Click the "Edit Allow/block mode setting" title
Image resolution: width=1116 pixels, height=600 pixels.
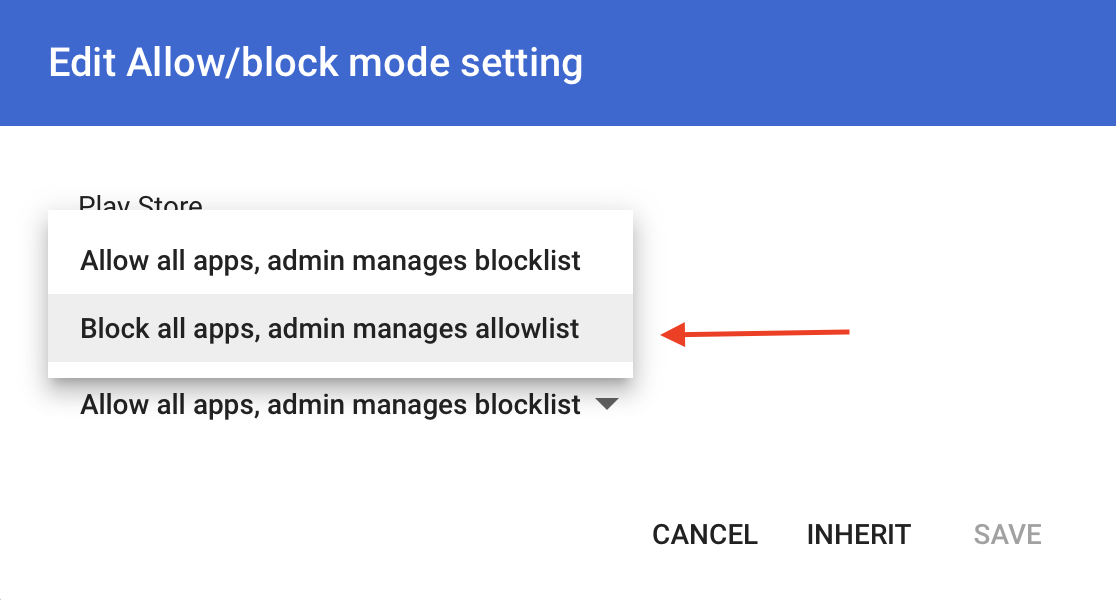[x=315, y=63]
